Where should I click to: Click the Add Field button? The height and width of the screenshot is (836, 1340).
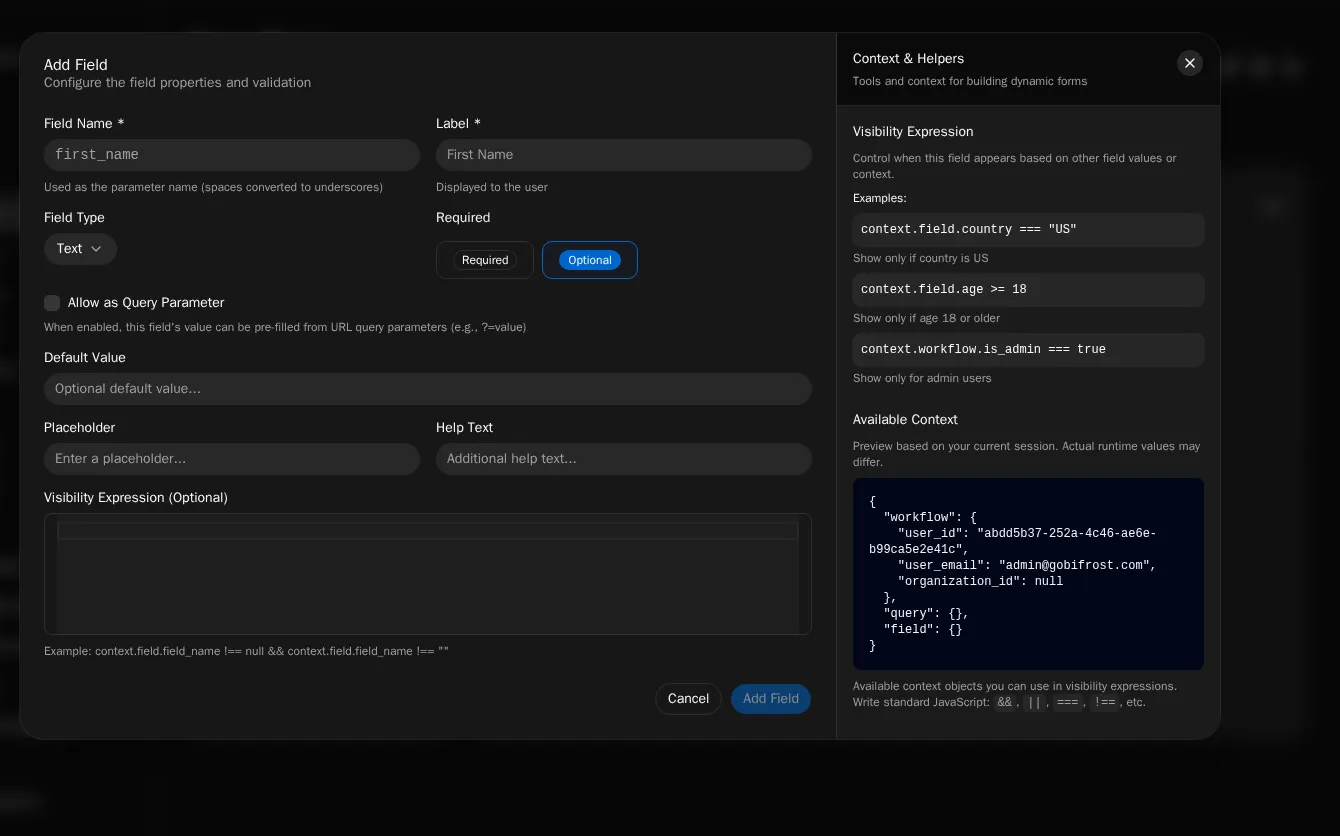point(770,699)
